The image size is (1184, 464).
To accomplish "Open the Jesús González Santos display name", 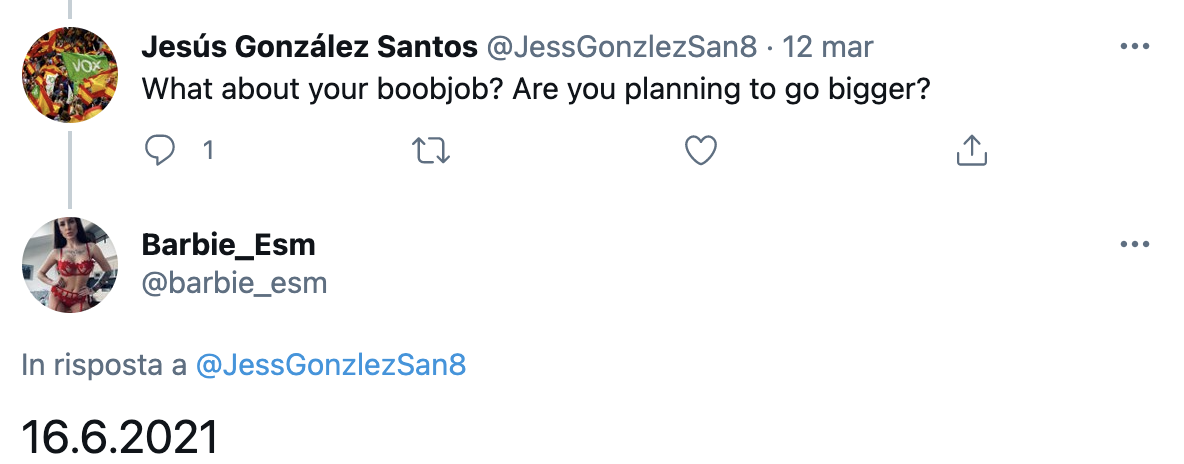I will (x=310, y=48).
